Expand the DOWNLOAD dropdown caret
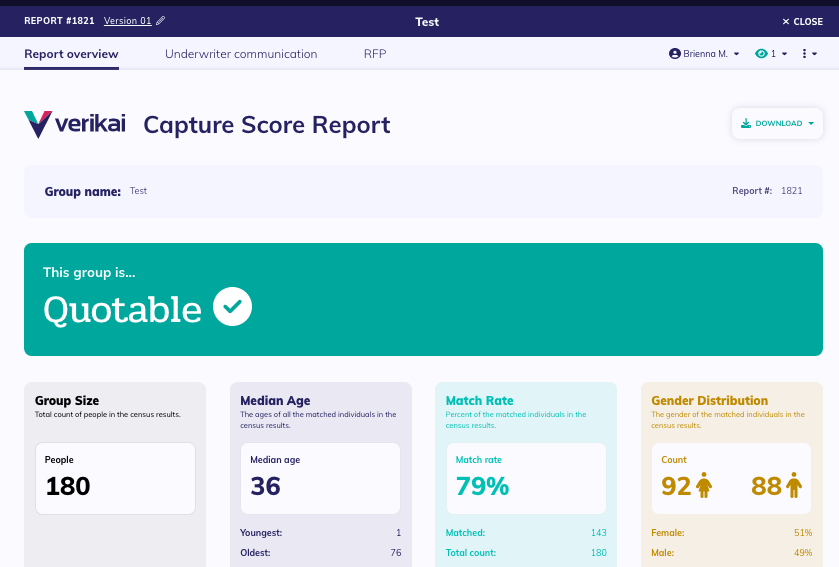Image resolution: width=839 pixels, height=567 pixels. click(811, 124)
